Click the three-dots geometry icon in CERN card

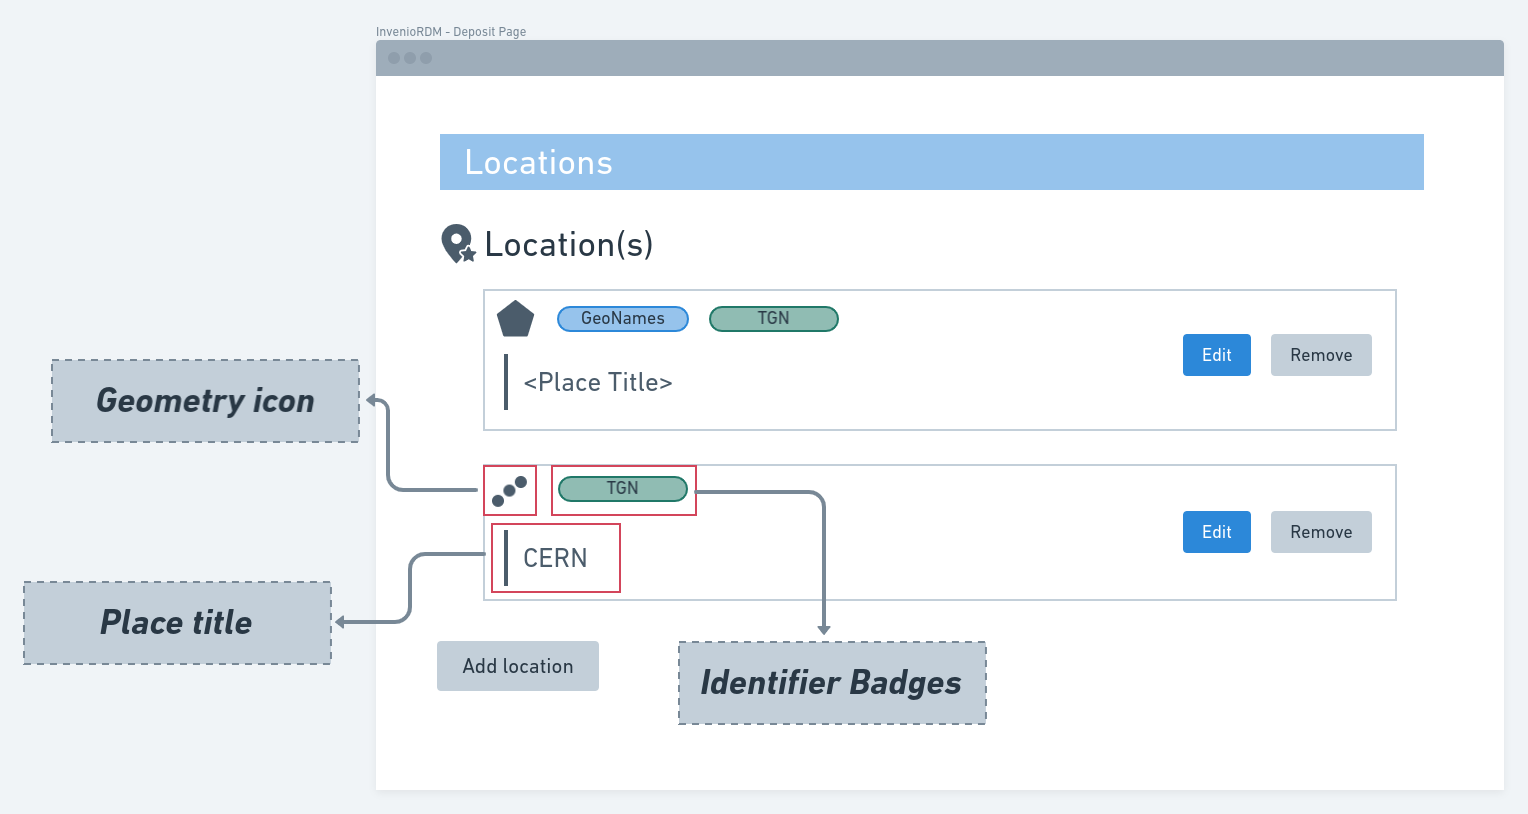(x=509, y=490)
